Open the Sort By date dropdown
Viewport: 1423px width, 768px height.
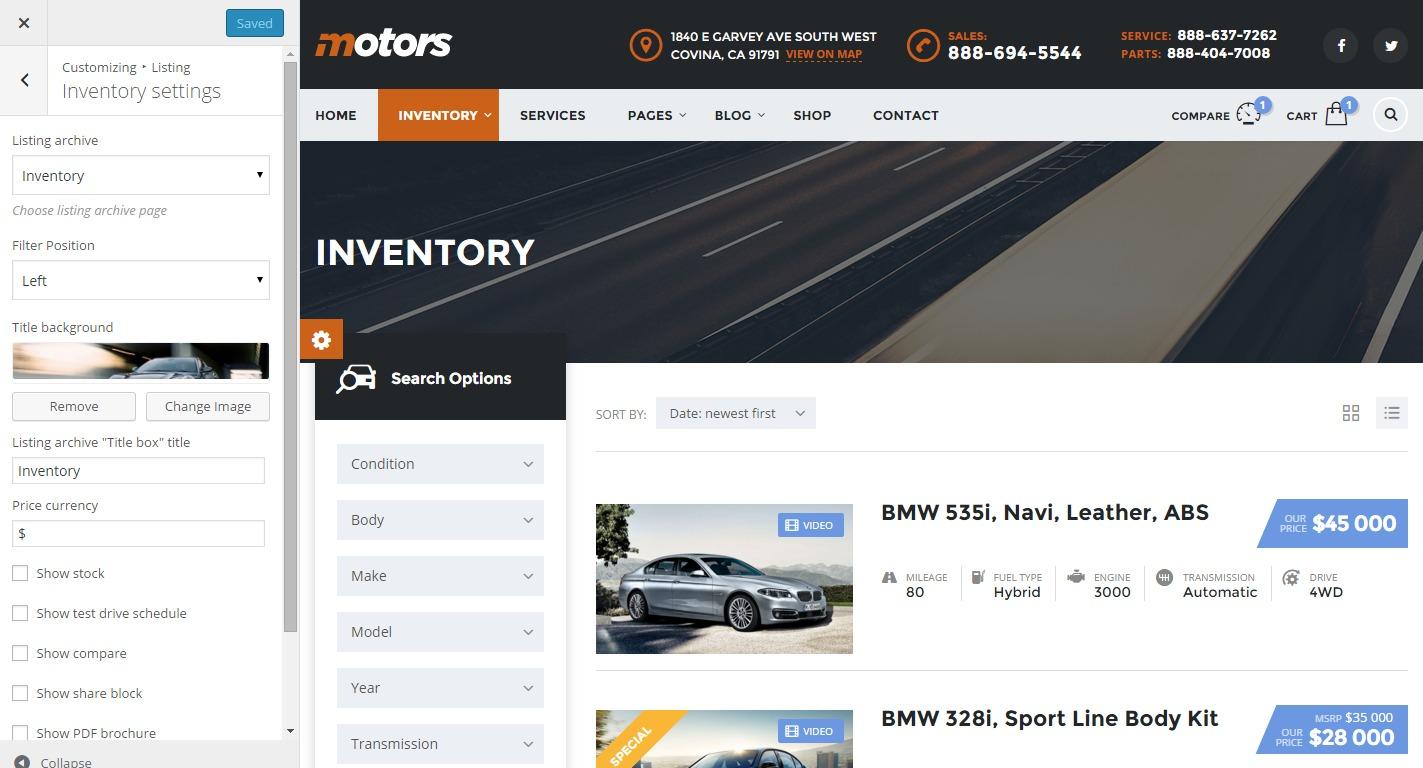(x=736, y=413)
